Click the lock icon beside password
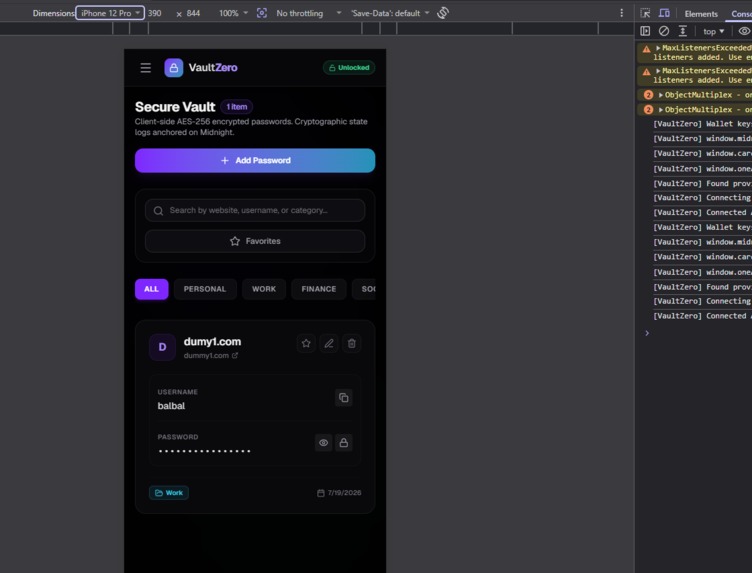The image size is (752, 573). coord(343,443)
